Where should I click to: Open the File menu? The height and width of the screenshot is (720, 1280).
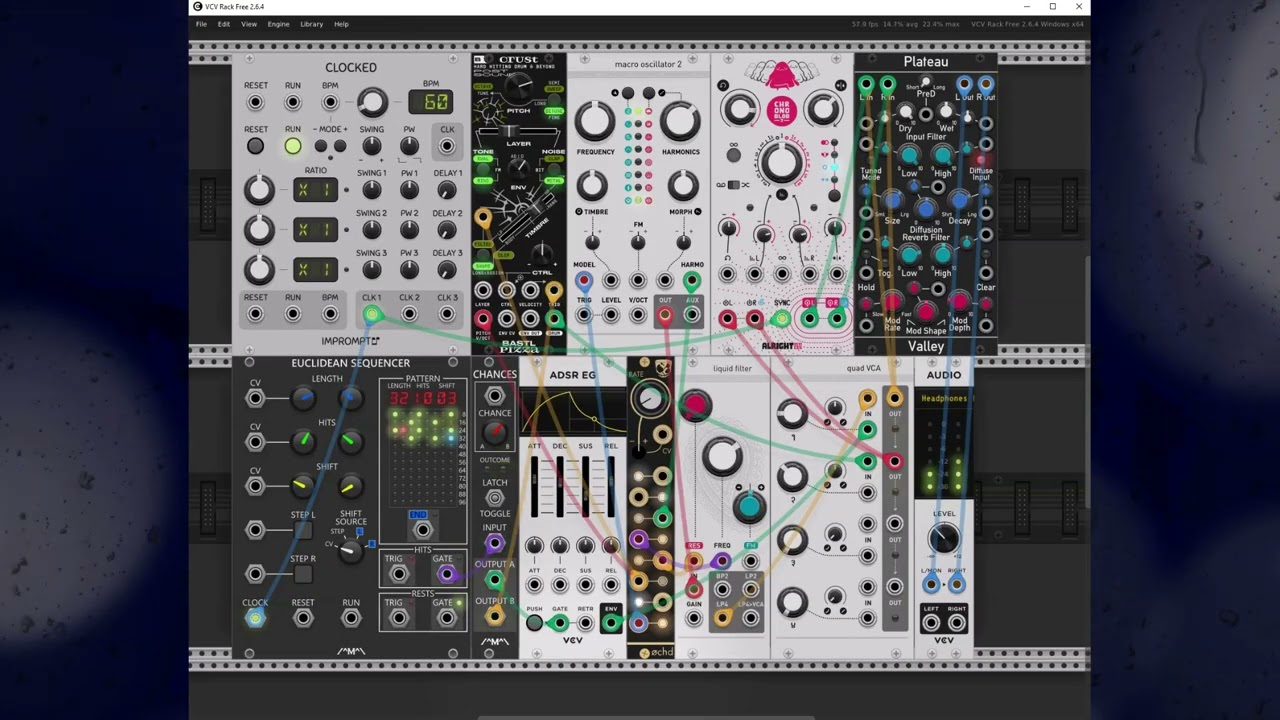point(201,24)
